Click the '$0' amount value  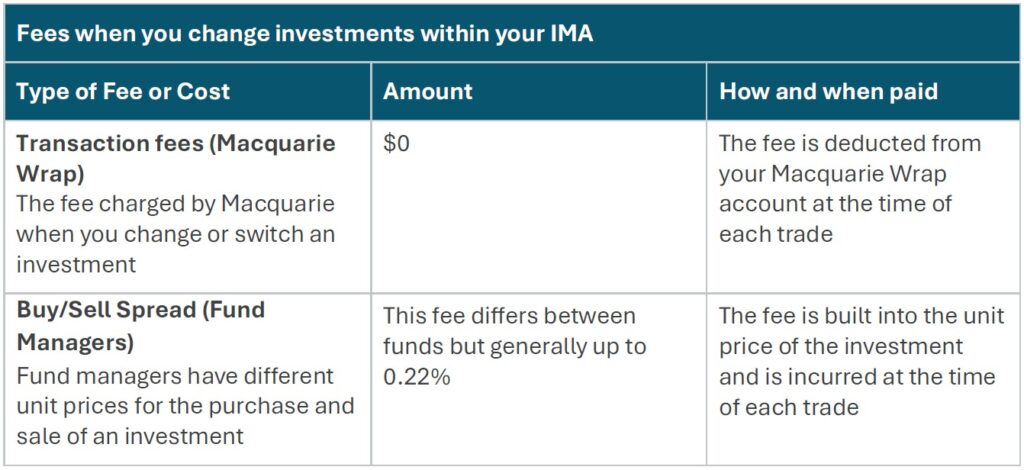click(397, 143)
